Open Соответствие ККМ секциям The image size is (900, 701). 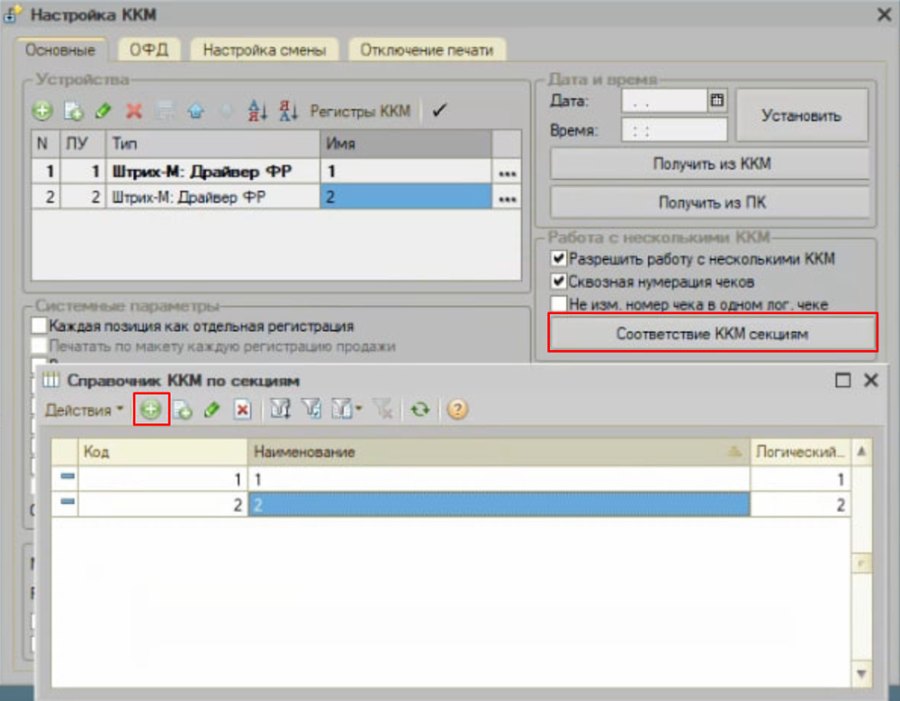pos(712,333)
